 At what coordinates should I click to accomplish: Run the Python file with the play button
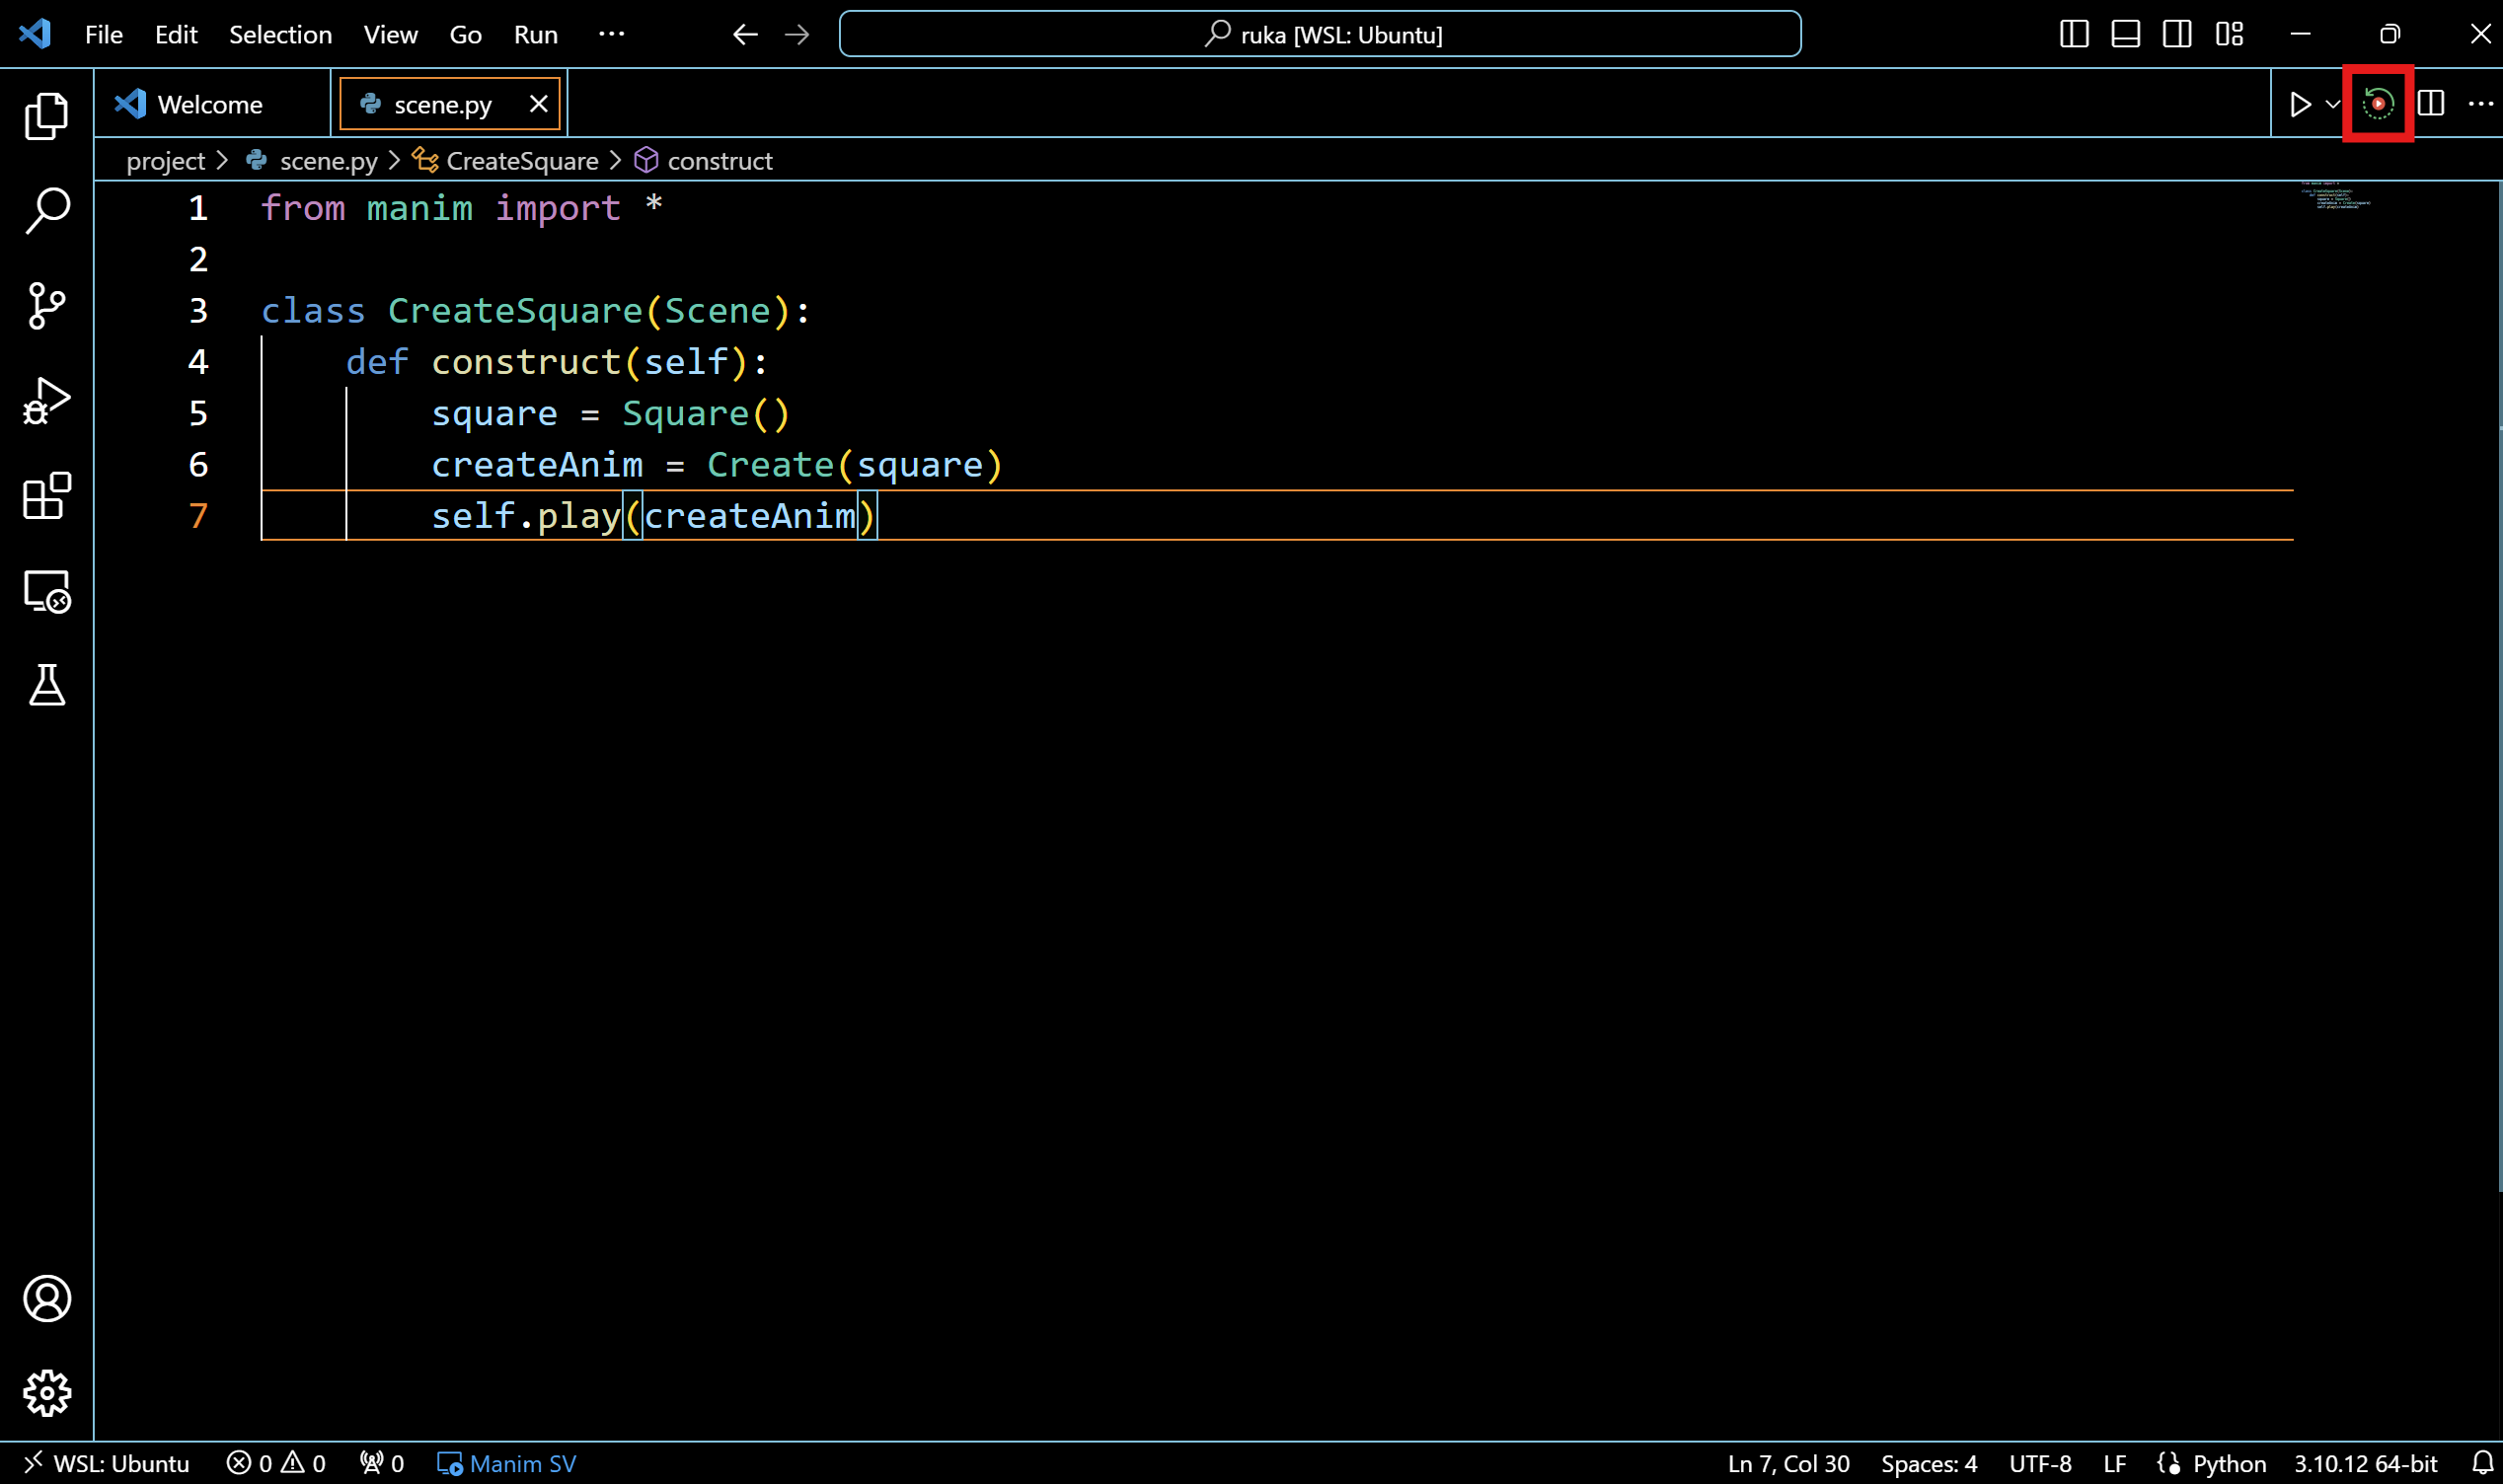click(x=2299, y=103)
